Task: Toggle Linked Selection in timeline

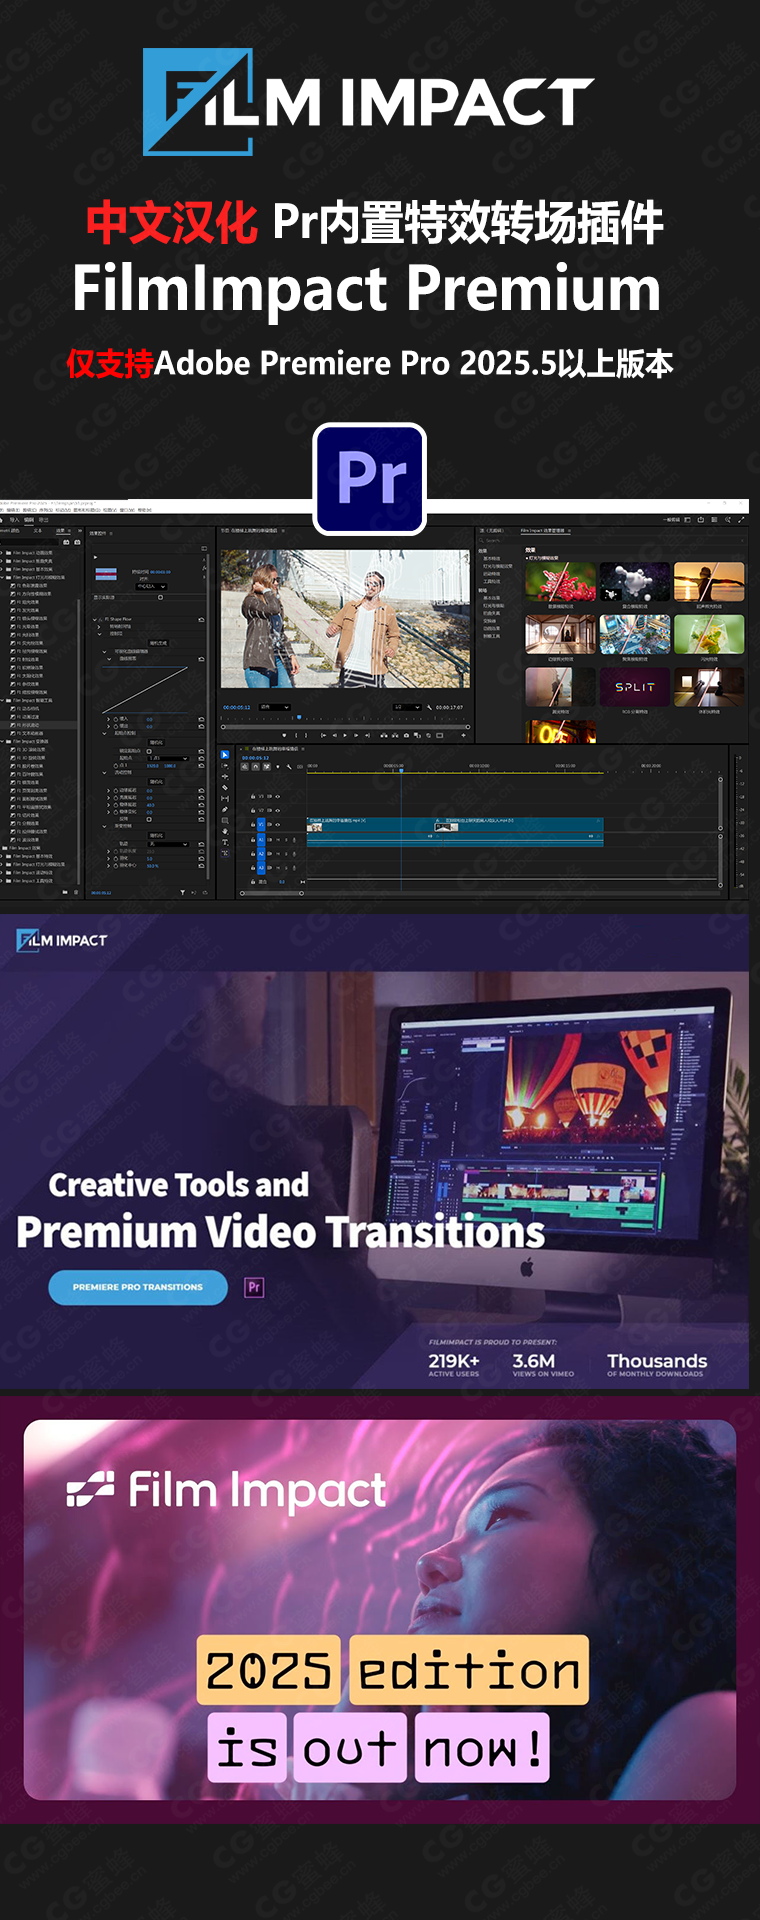Action: pos(266,766)
